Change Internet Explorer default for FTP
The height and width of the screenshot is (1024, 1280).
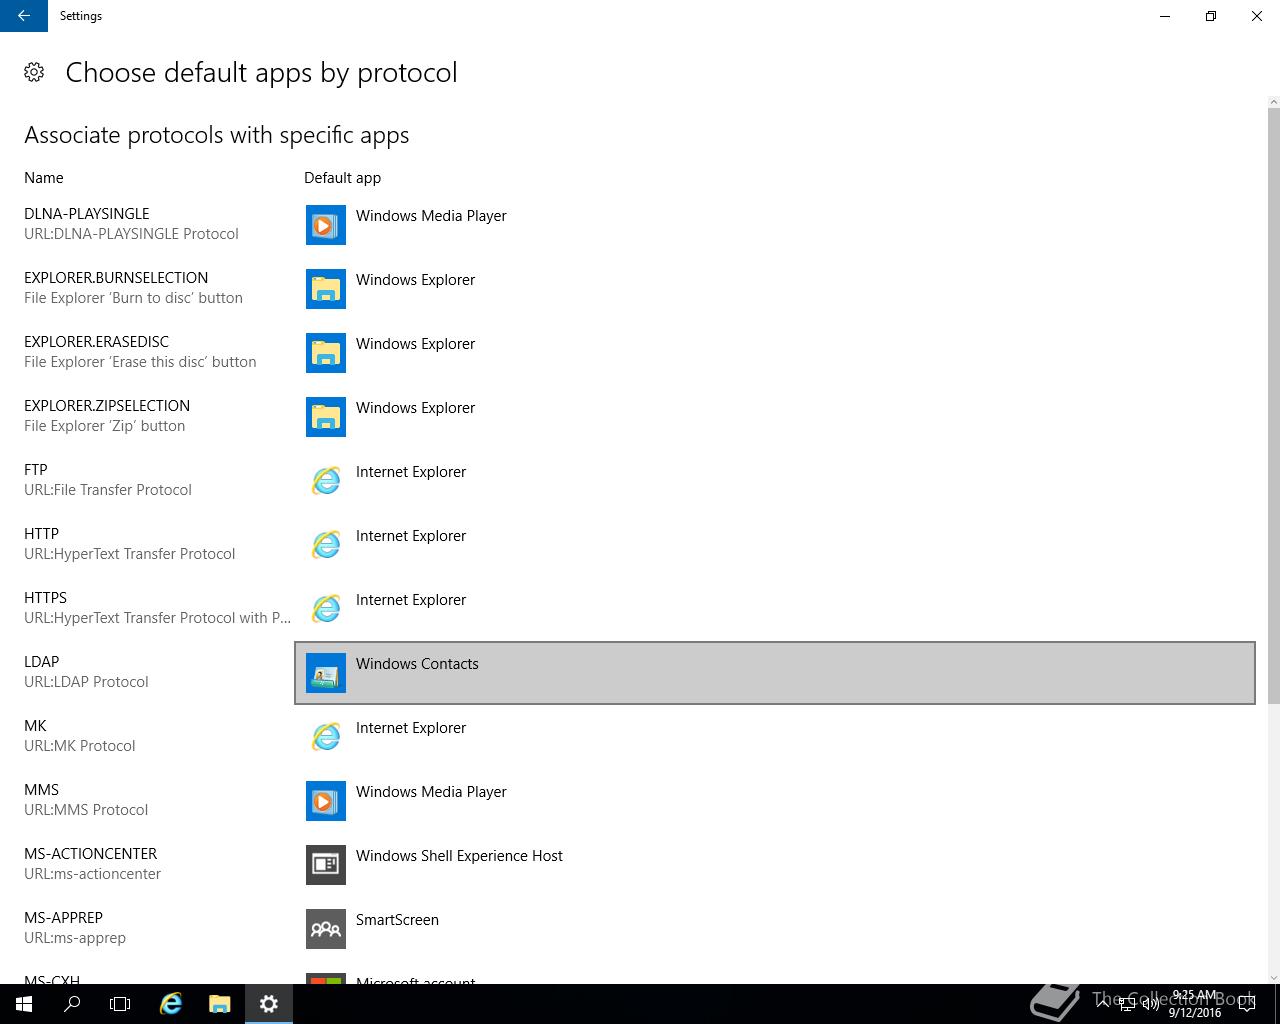tap(775, 481)
